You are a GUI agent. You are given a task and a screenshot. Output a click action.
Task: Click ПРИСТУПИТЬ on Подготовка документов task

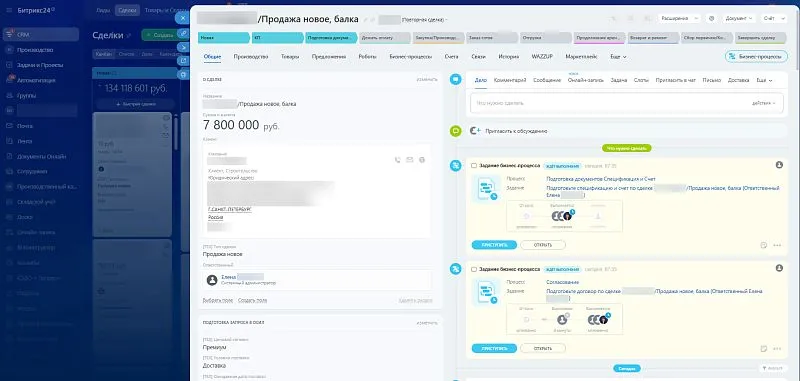tap(494, 245)
